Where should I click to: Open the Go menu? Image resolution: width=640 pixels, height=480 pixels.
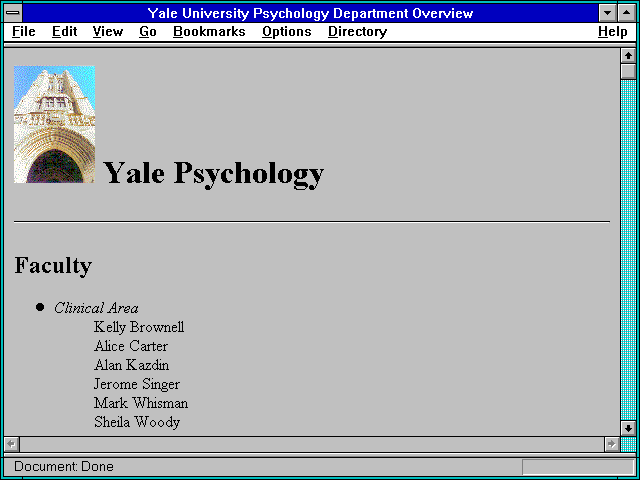point(148,32)
